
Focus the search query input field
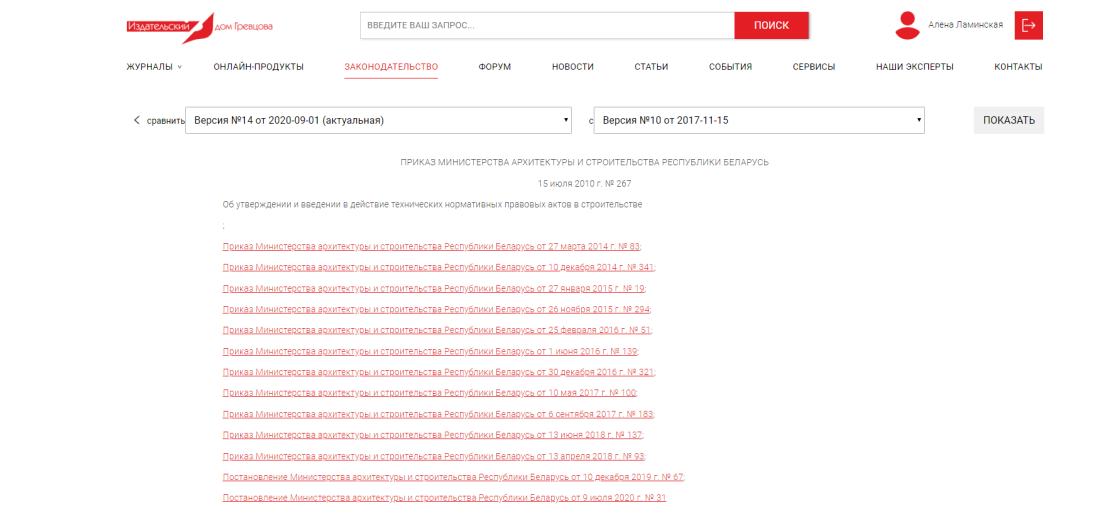coord(547,25)
